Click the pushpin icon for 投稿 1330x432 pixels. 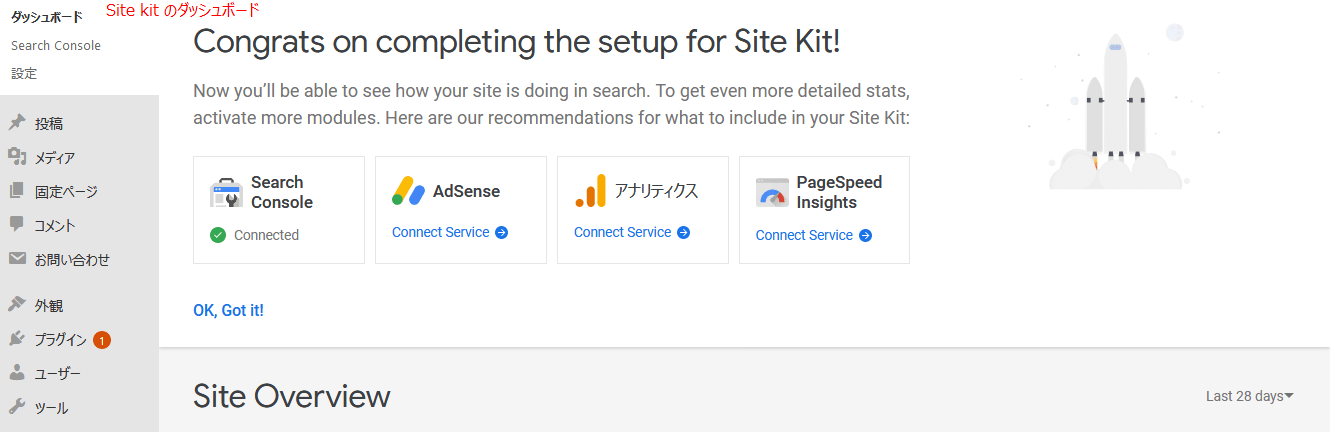[17, 123]
